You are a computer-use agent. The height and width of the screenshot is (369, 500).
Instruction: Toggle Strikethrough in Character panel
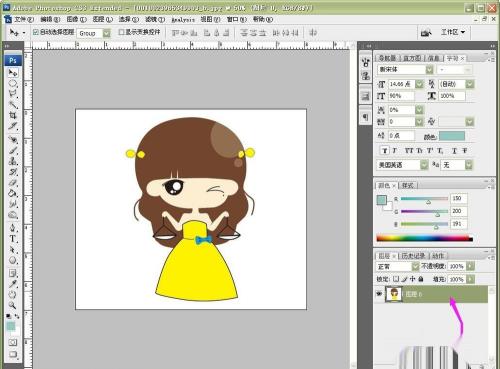[x=465, y=151]
